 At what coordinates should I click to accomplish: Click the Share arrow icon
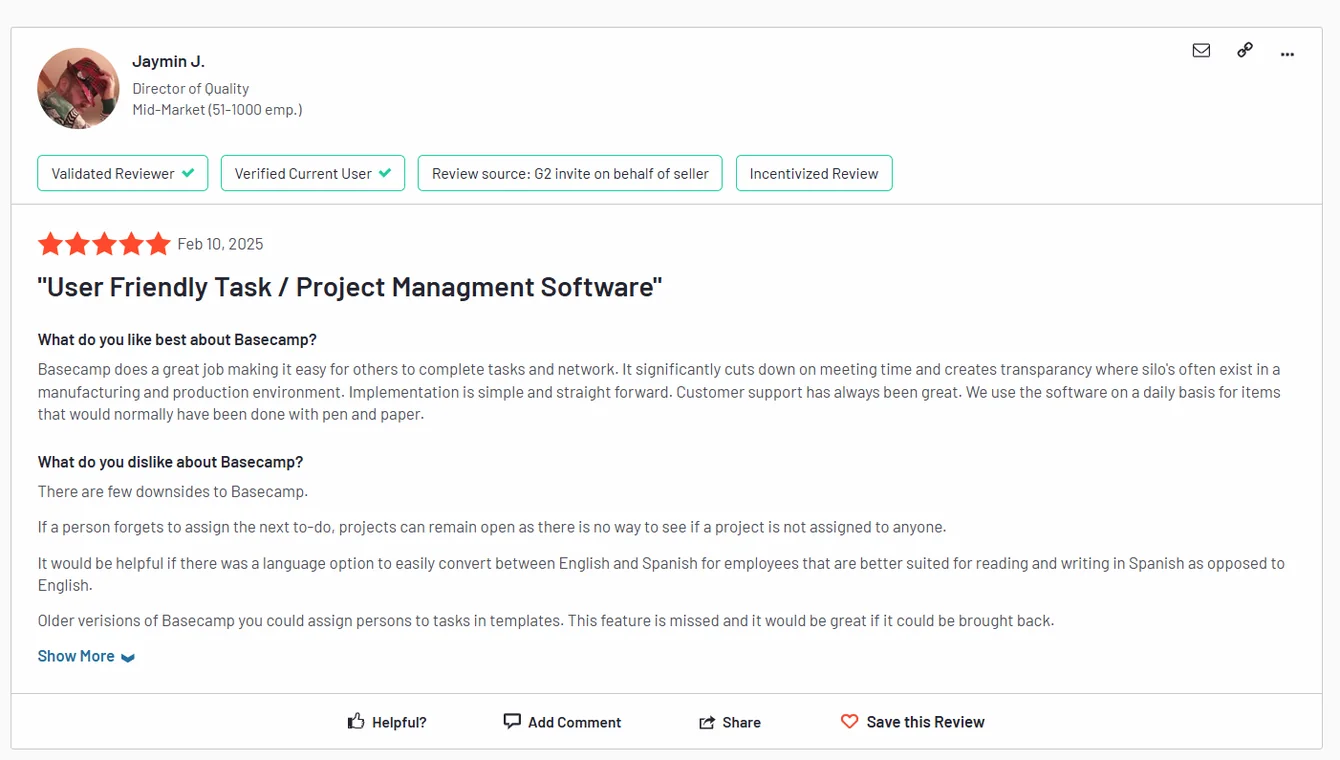(x=707, y=722)
